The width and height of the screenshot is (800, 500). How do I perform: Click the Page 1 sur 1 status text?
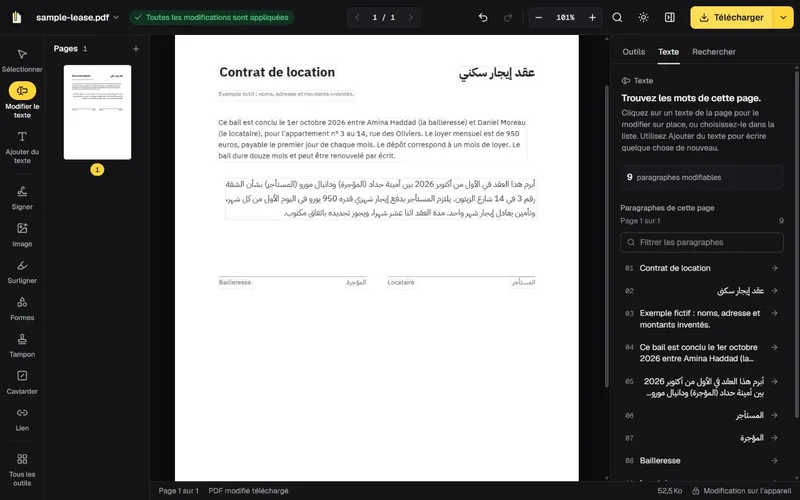[x=179, y=491]
